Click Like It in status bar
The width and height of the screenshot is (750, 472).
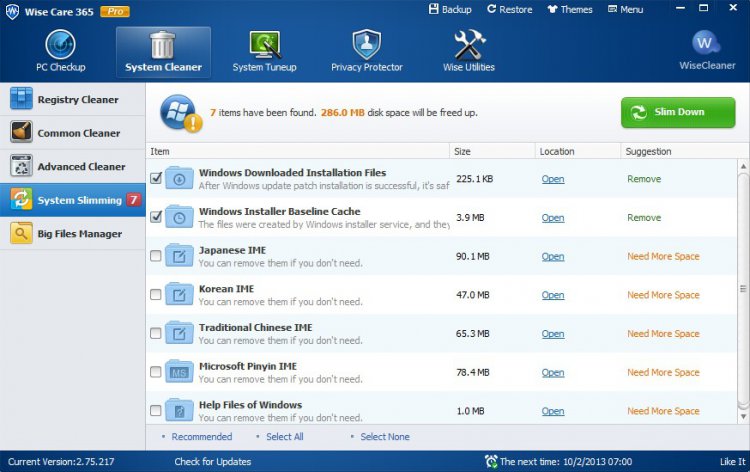point(733,461)
